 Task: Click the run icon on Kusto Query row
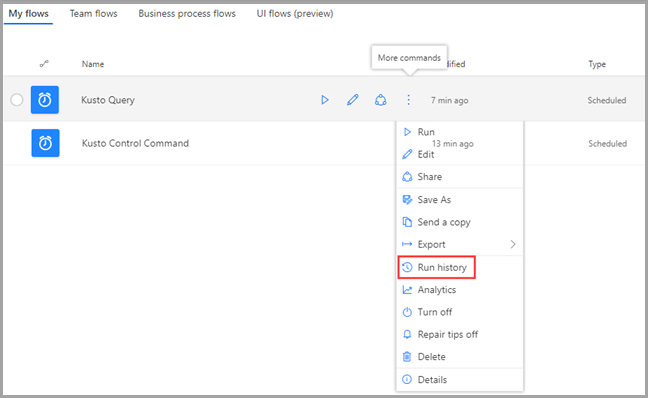click(325, 100)
